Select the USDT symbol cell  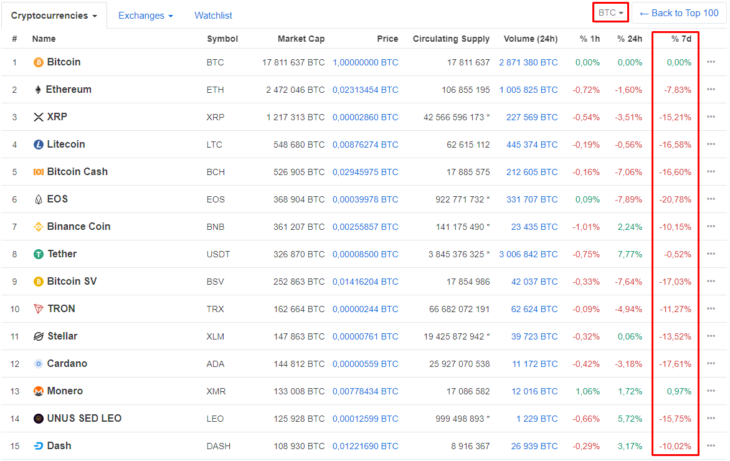click(218, 254)
